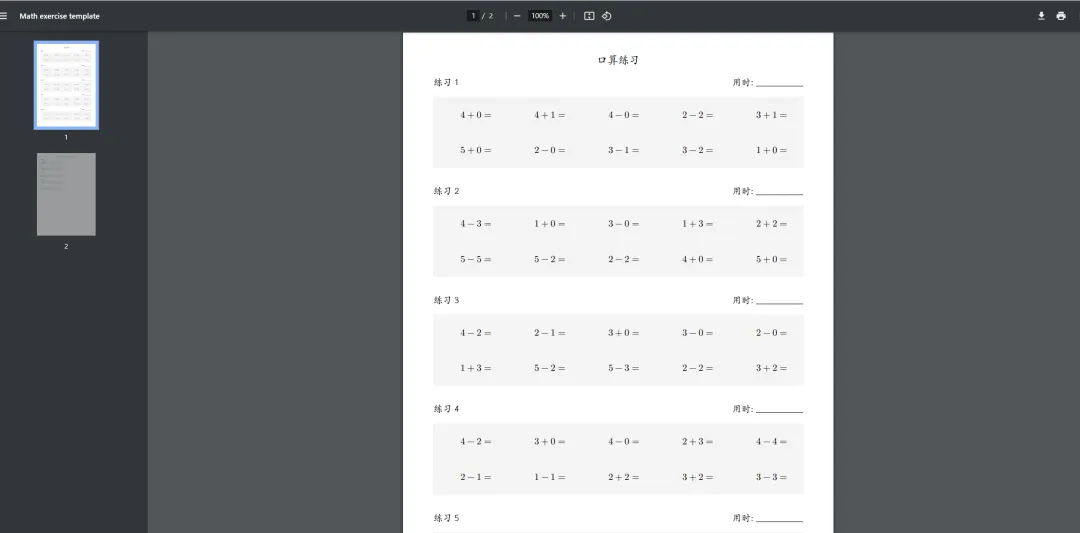Click the document title Math exercise template
Image resolution: width=1080 pixels, height=533 pixels.
[x=59, y=16]
